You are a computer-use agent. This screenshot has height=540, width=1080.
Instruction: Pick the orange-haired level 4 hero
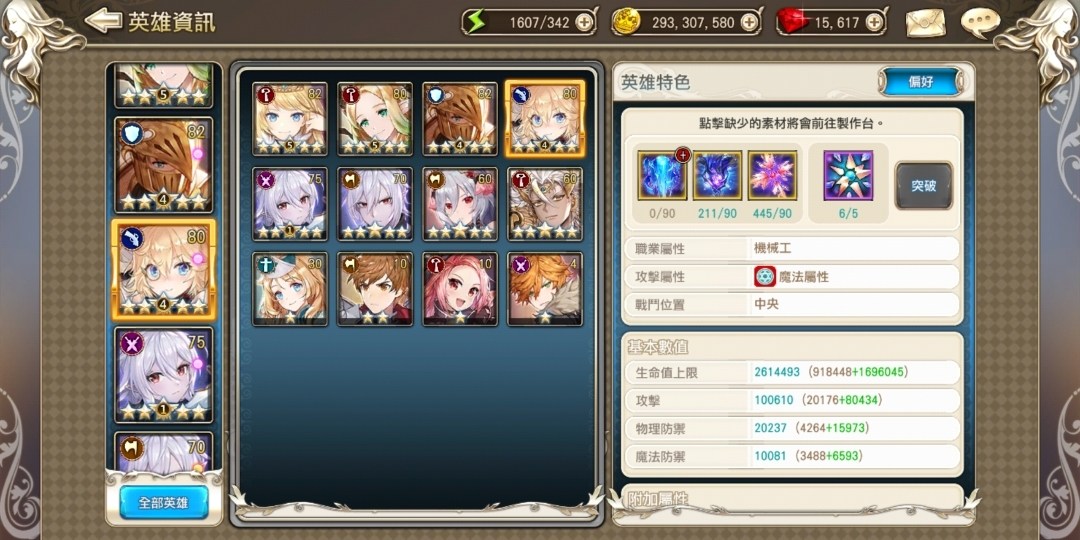[x=545, y=289]
